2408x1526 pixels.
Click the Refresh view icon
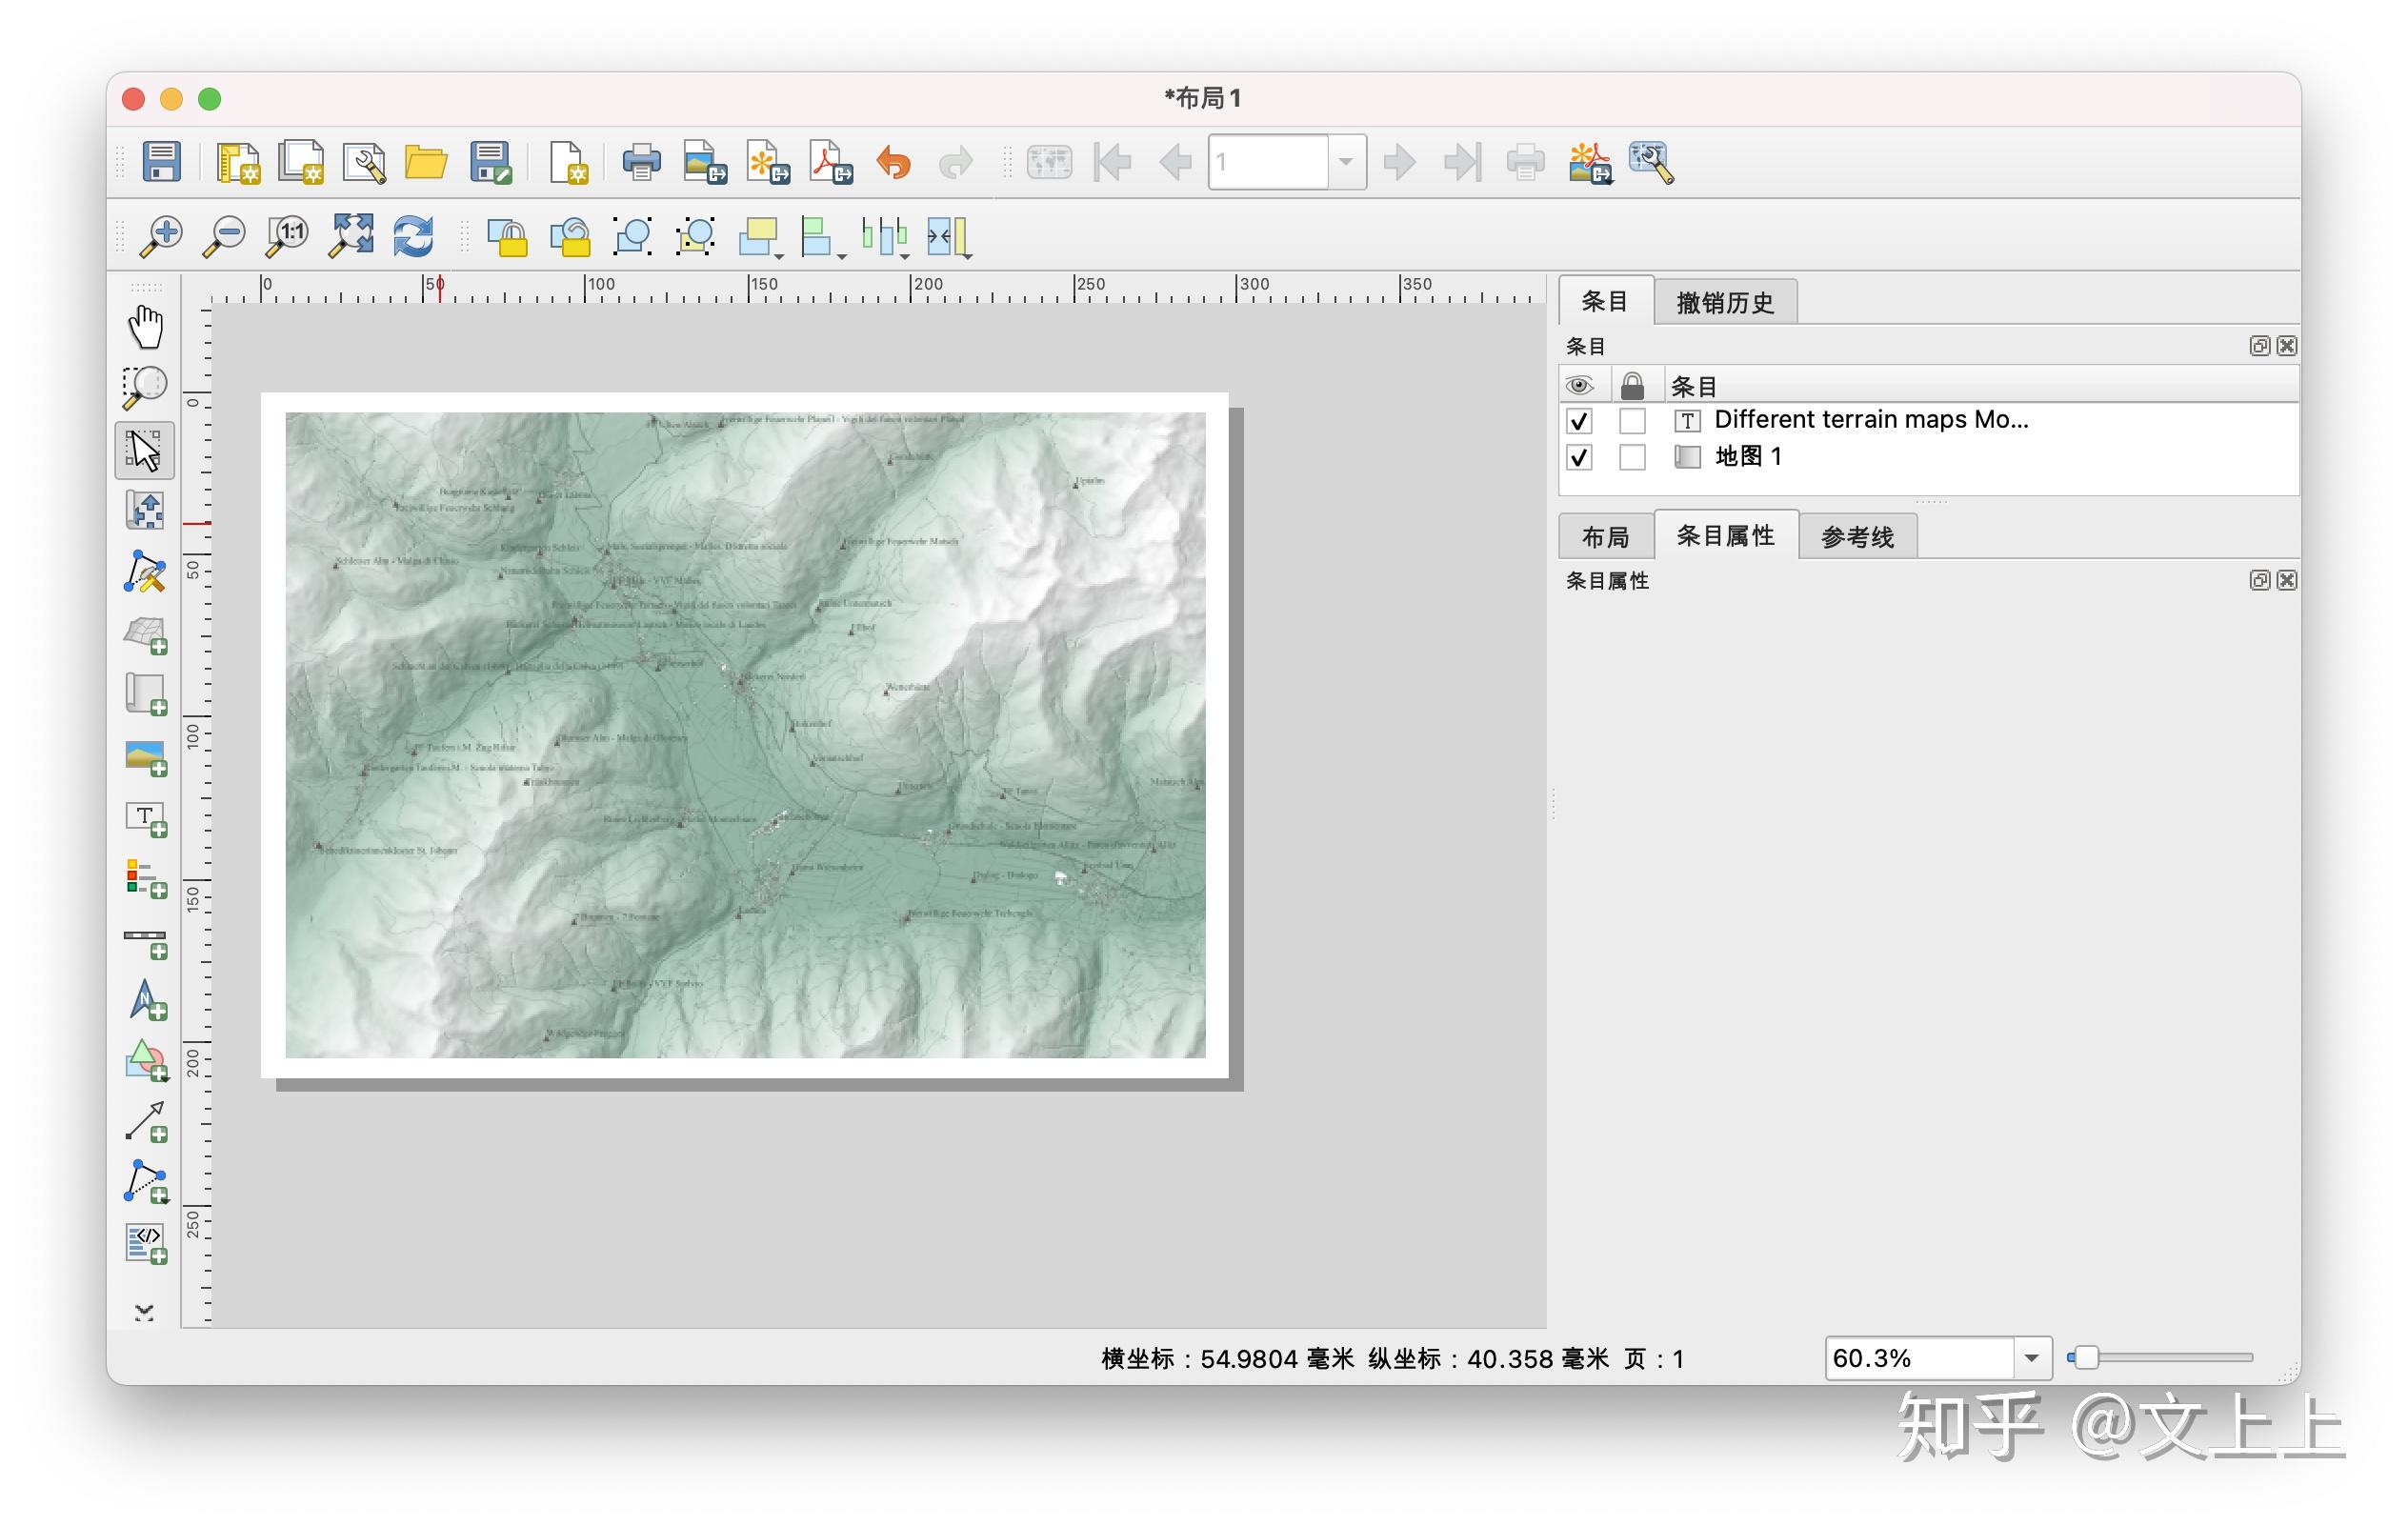coord(413,237)
